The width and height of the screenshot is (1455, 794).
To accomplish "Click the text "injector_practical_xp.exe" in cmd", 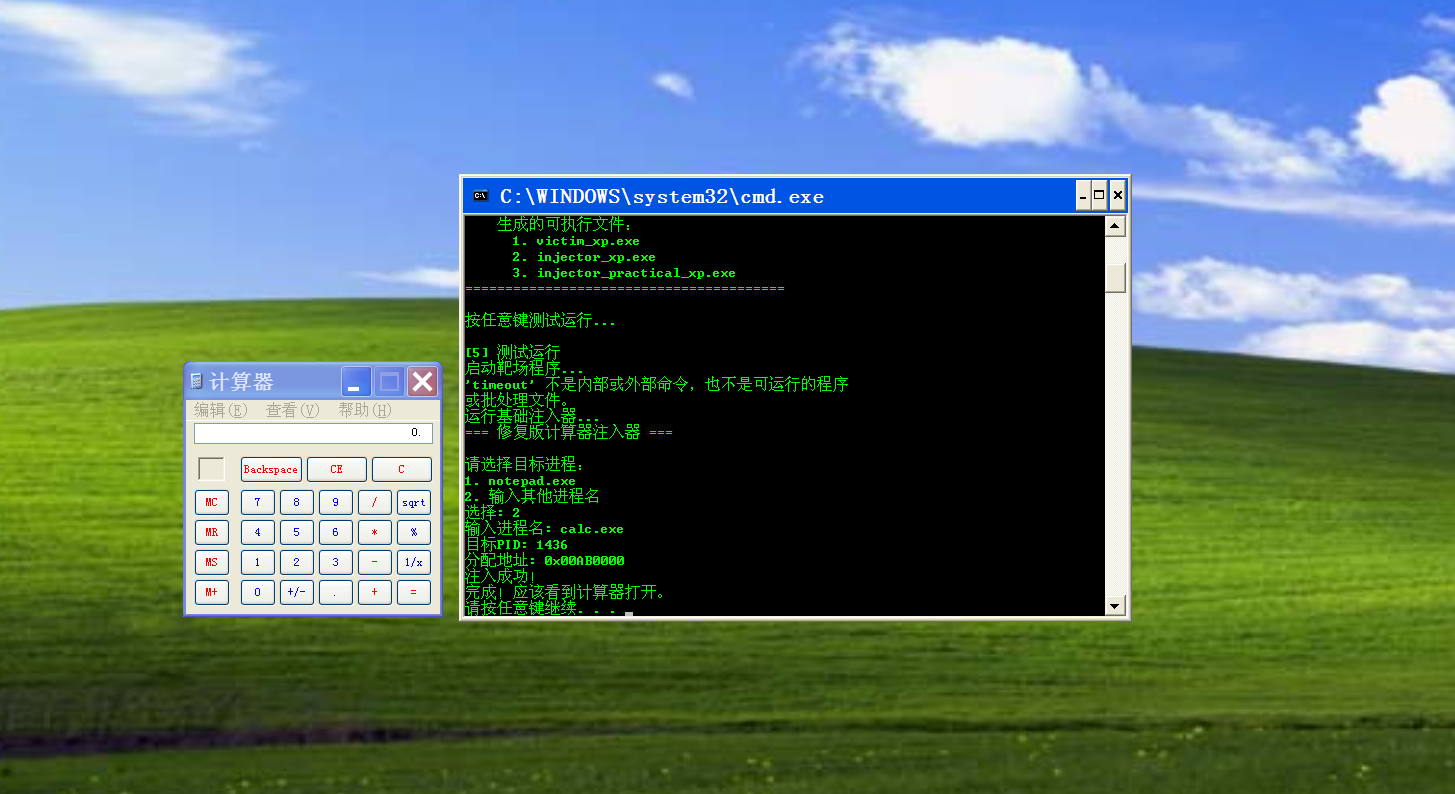I will [x=636, y=273].
